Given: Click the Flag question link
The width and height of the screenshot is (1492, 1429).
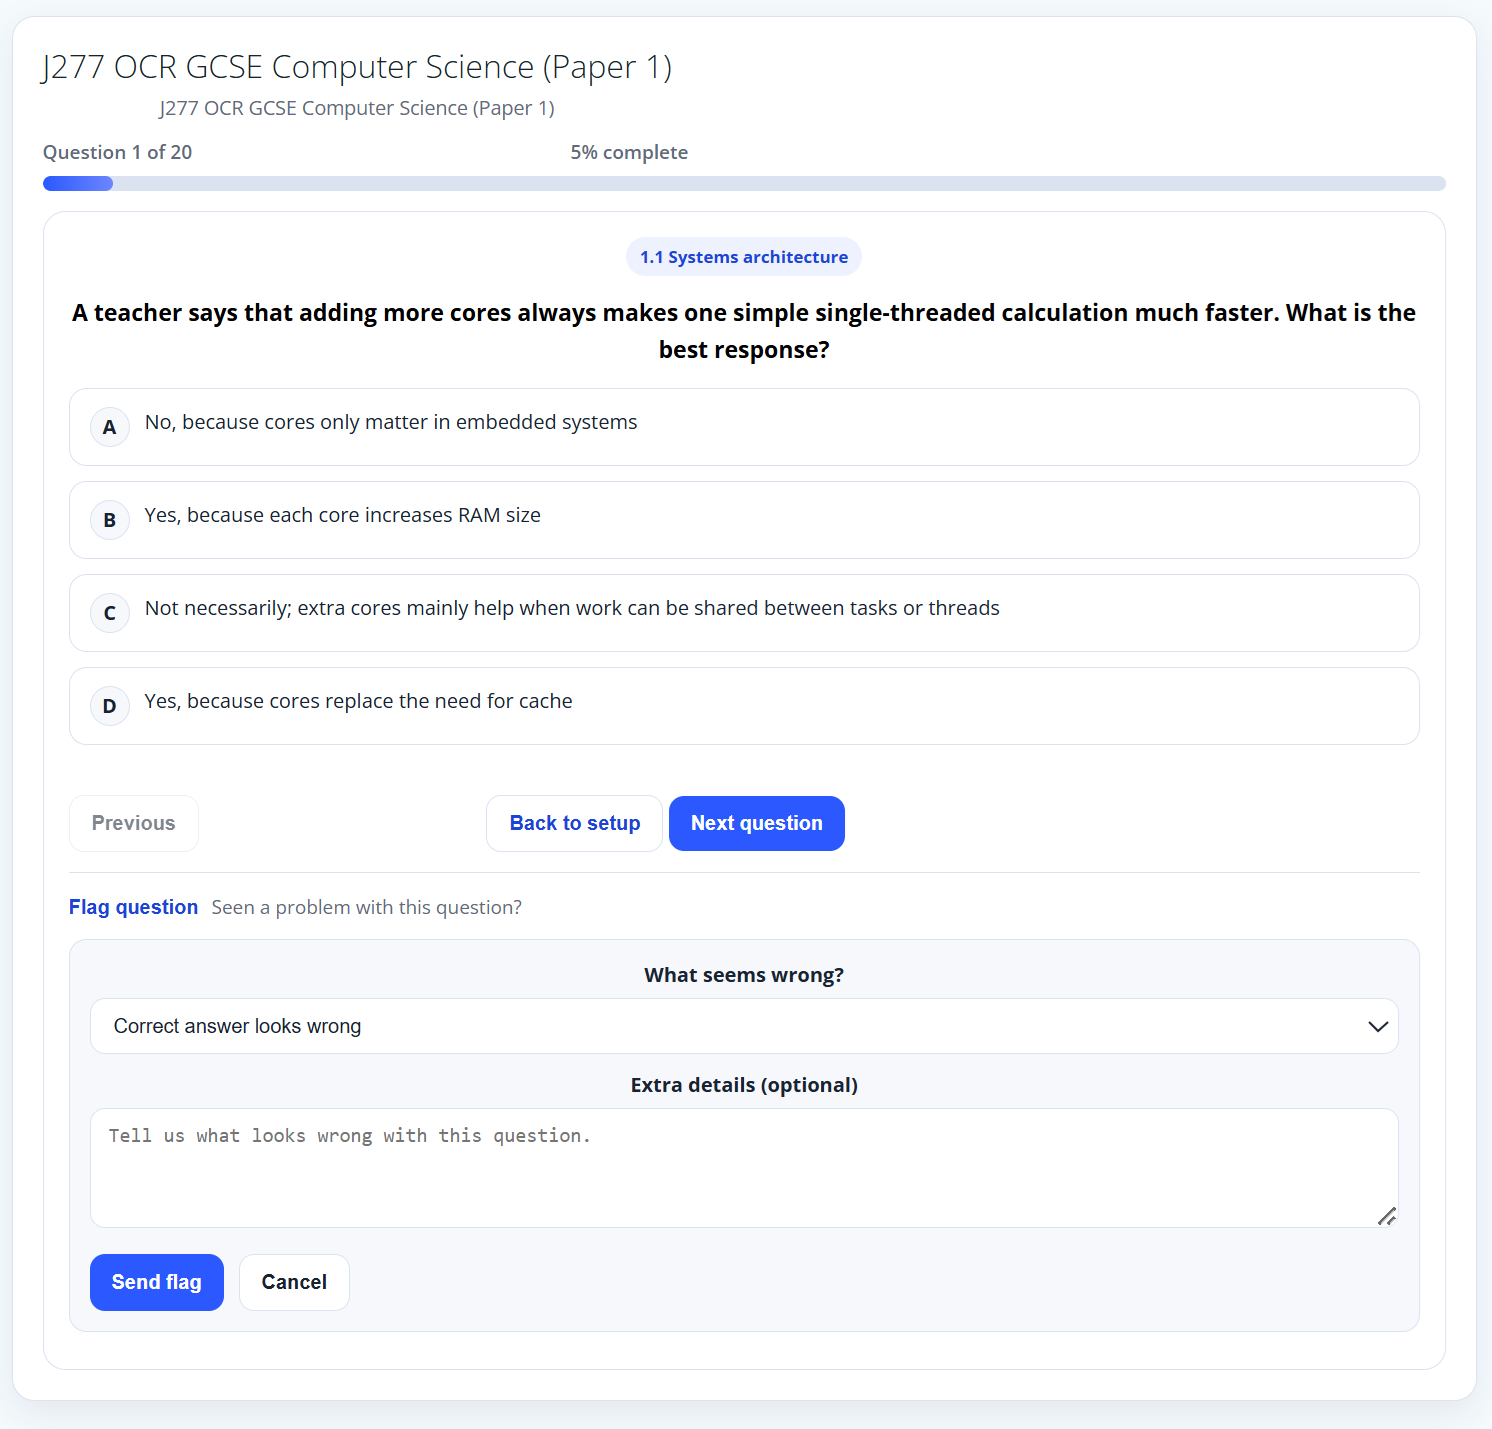Looking at the screenshot, I should click(x=133, y=907).
